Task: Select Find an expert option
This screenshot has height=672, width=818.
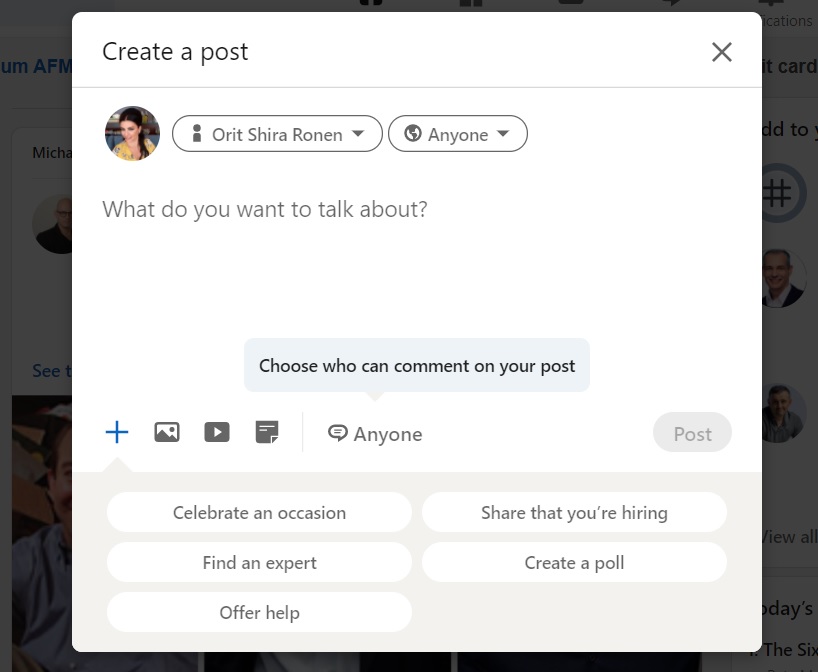Action: click(259, 563)
